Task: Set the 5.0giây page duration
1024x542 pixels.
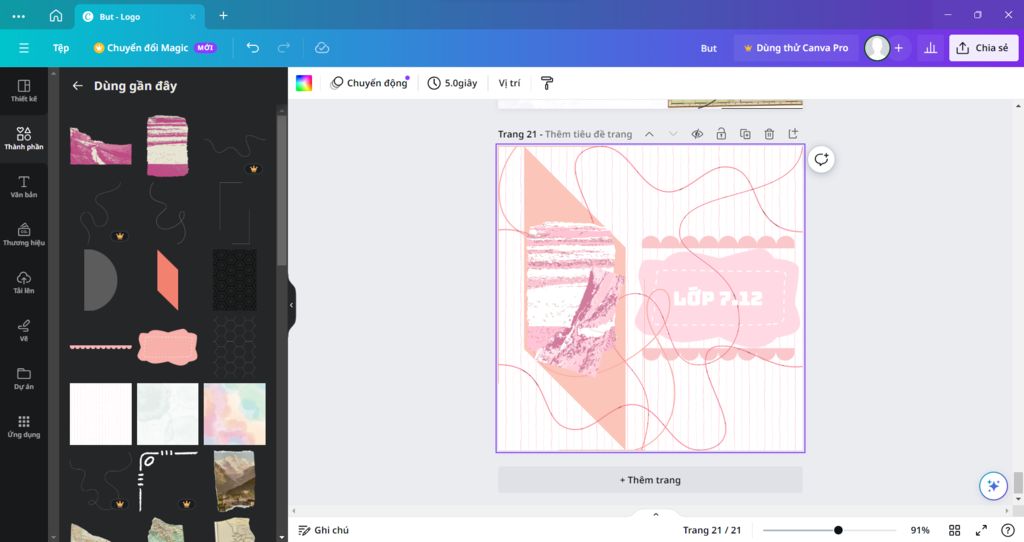Action: 453,83
